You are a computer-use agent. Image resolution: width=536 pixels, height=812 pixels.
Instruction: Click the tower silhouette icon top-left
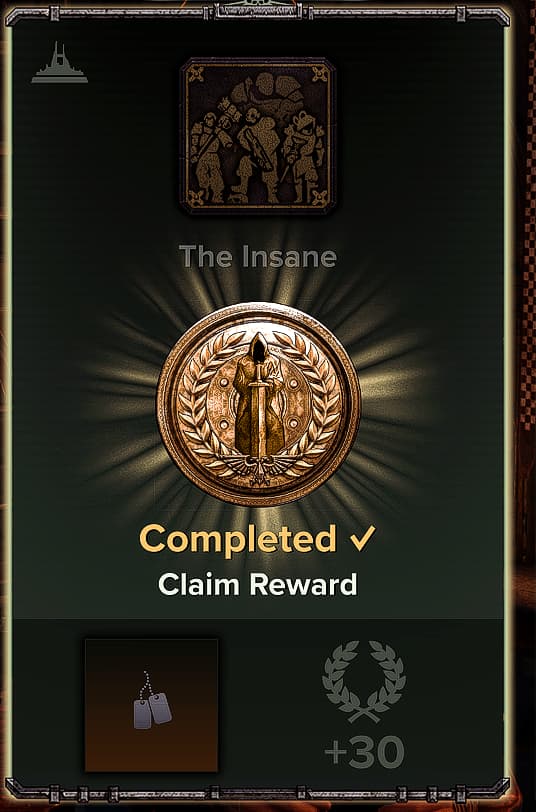pos(60,63)
